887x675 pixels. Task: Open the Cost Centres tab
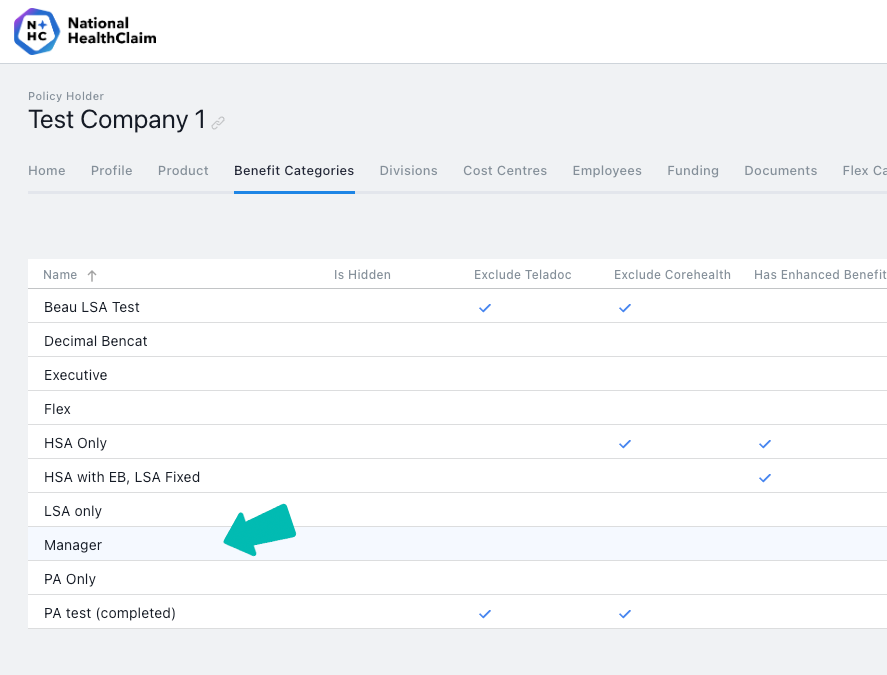pos(505,170)
